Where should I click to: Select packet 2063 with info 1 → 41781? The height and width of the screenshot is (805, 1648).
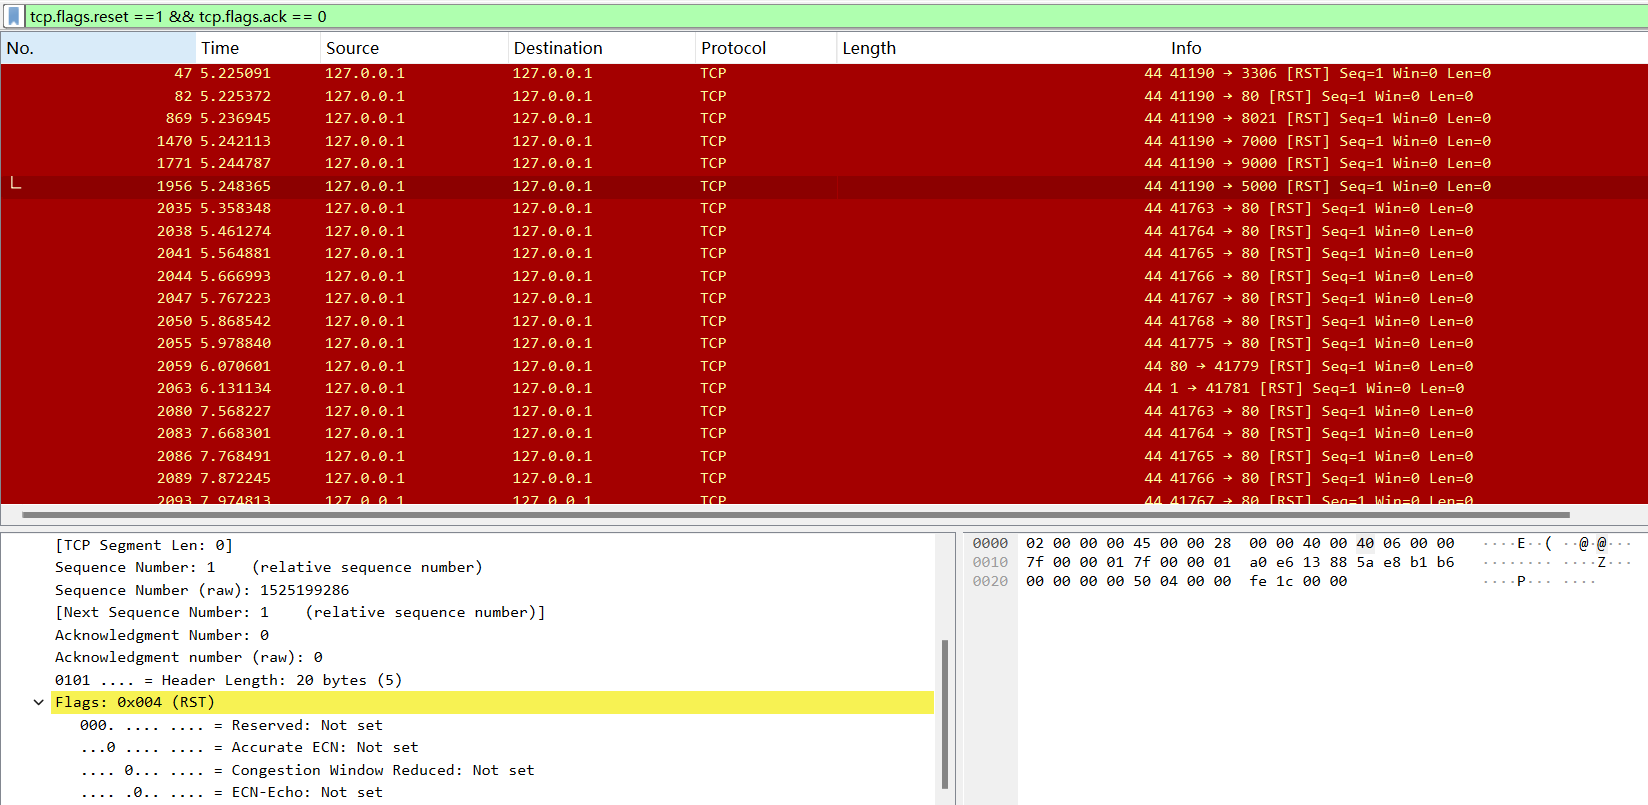(824, 388)
